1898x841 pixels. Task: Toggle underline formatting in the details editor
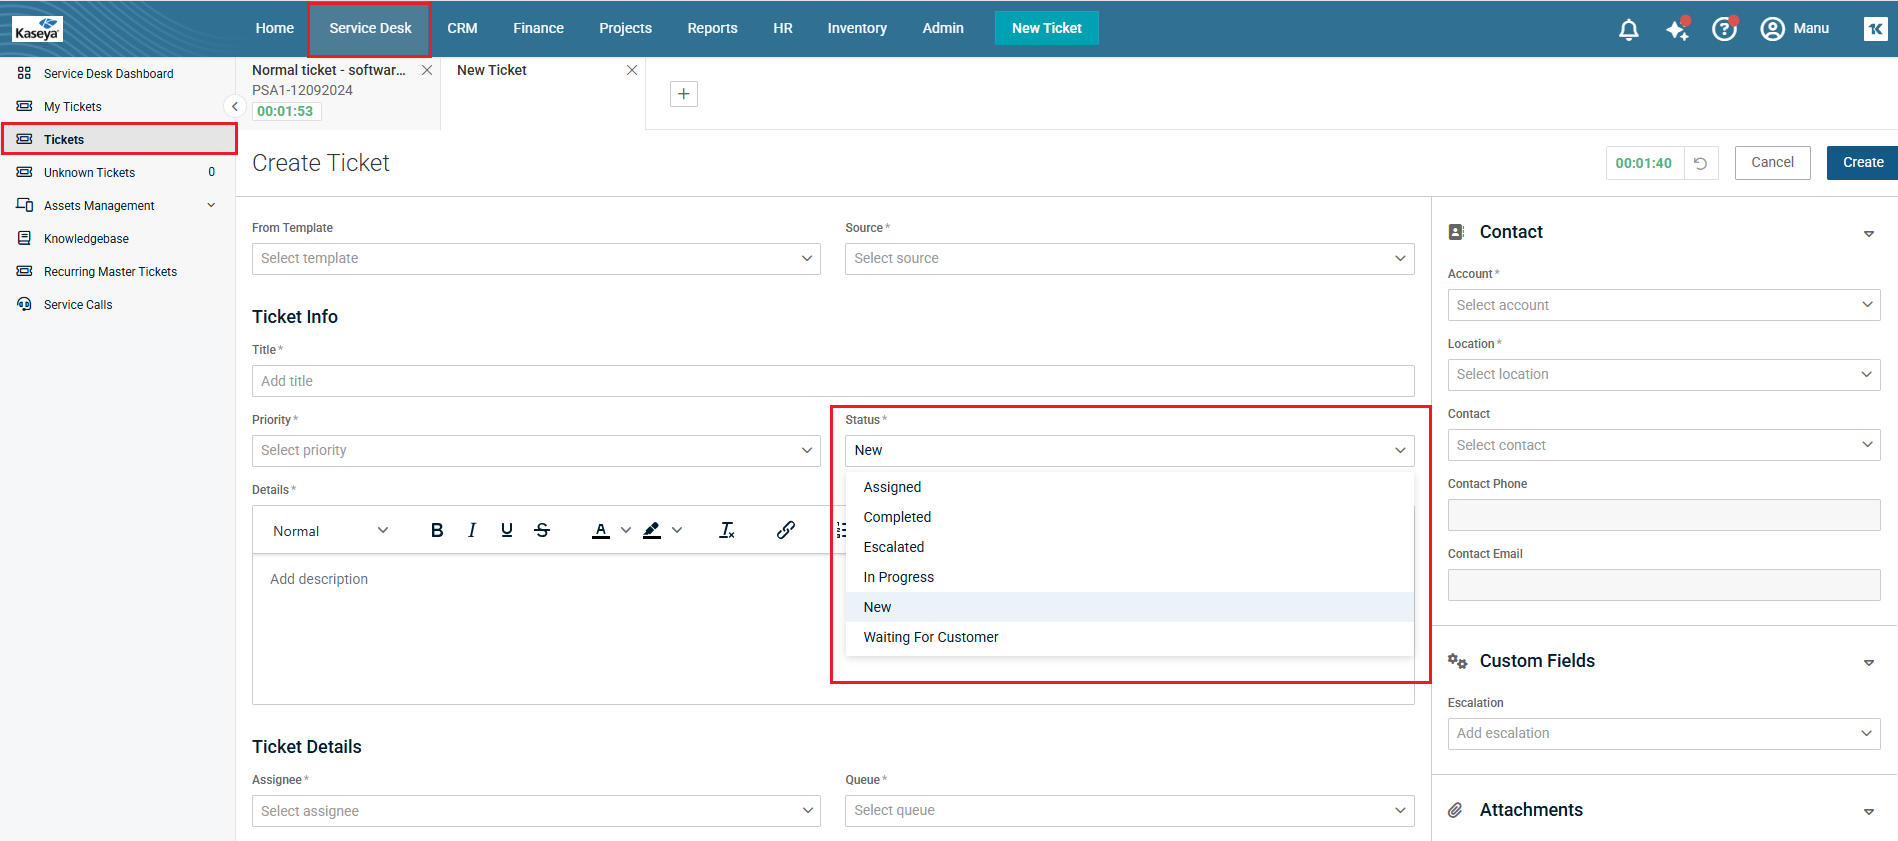pyautogui.click(x=507, y=530)
